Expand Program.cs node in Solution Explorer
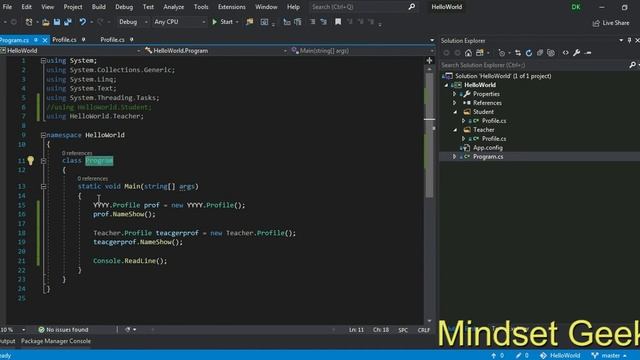Image resolution: width=640 pixels, height=360 pixels. pos(454,157)
